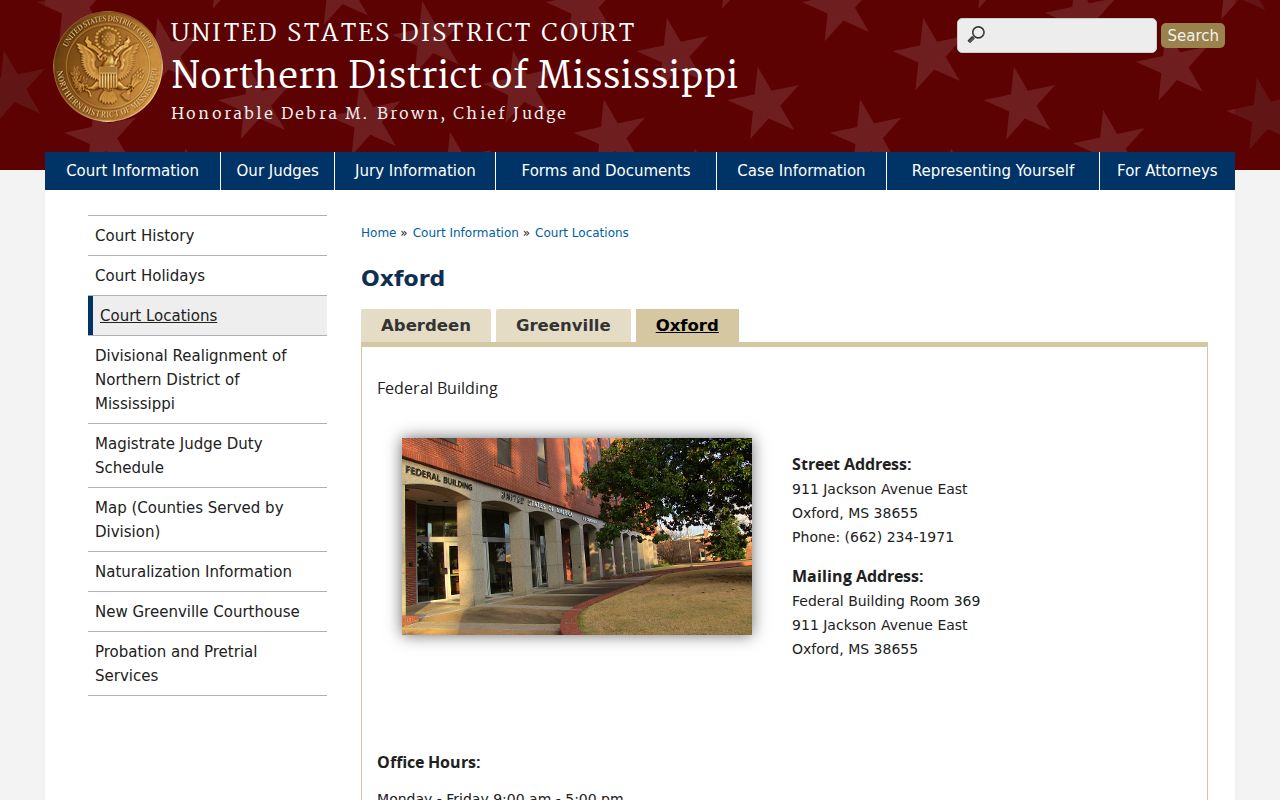Image resolution: width=1280 pixels, height=800 pixels.
Task: Open the For Attorneys menu
Action: click(x=1167, y=171)
